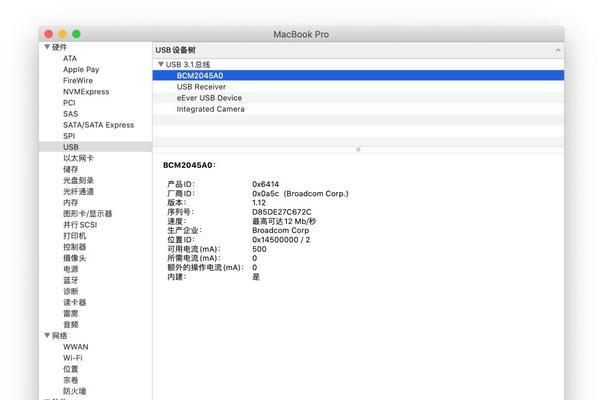Select Apple Pay in the sidebar
Image resolution: width=603 pixels, height=400 pixels.
81,70
